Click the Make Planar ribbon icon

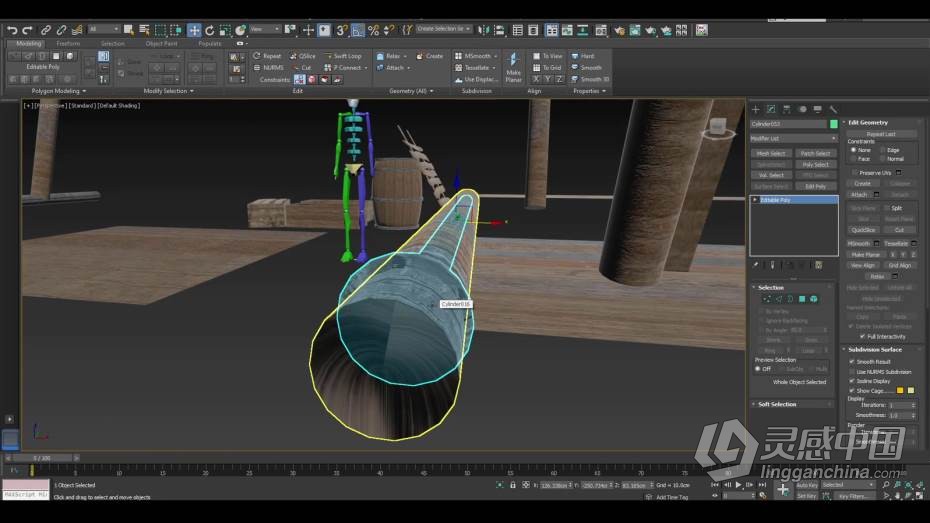coord(514,66)
